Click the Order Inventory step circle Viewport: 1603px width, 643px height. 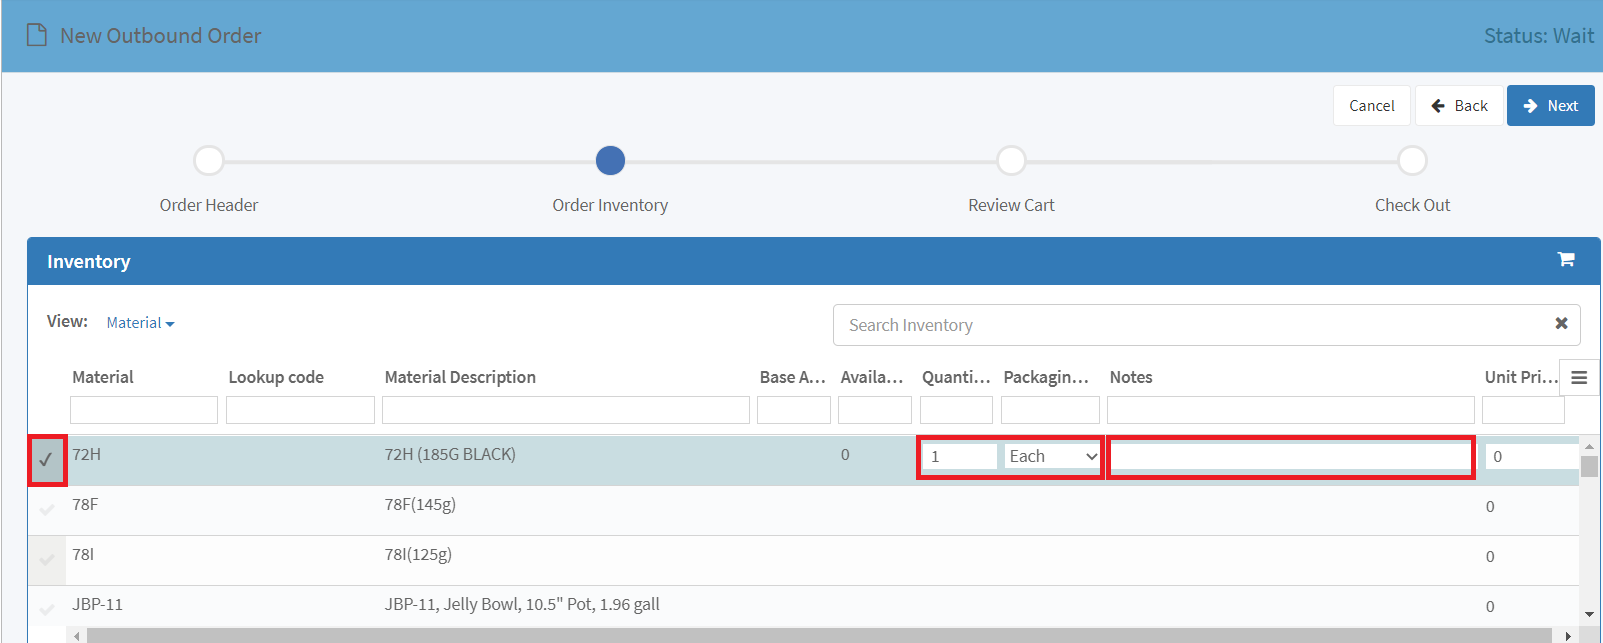click(x=610, y=160)
